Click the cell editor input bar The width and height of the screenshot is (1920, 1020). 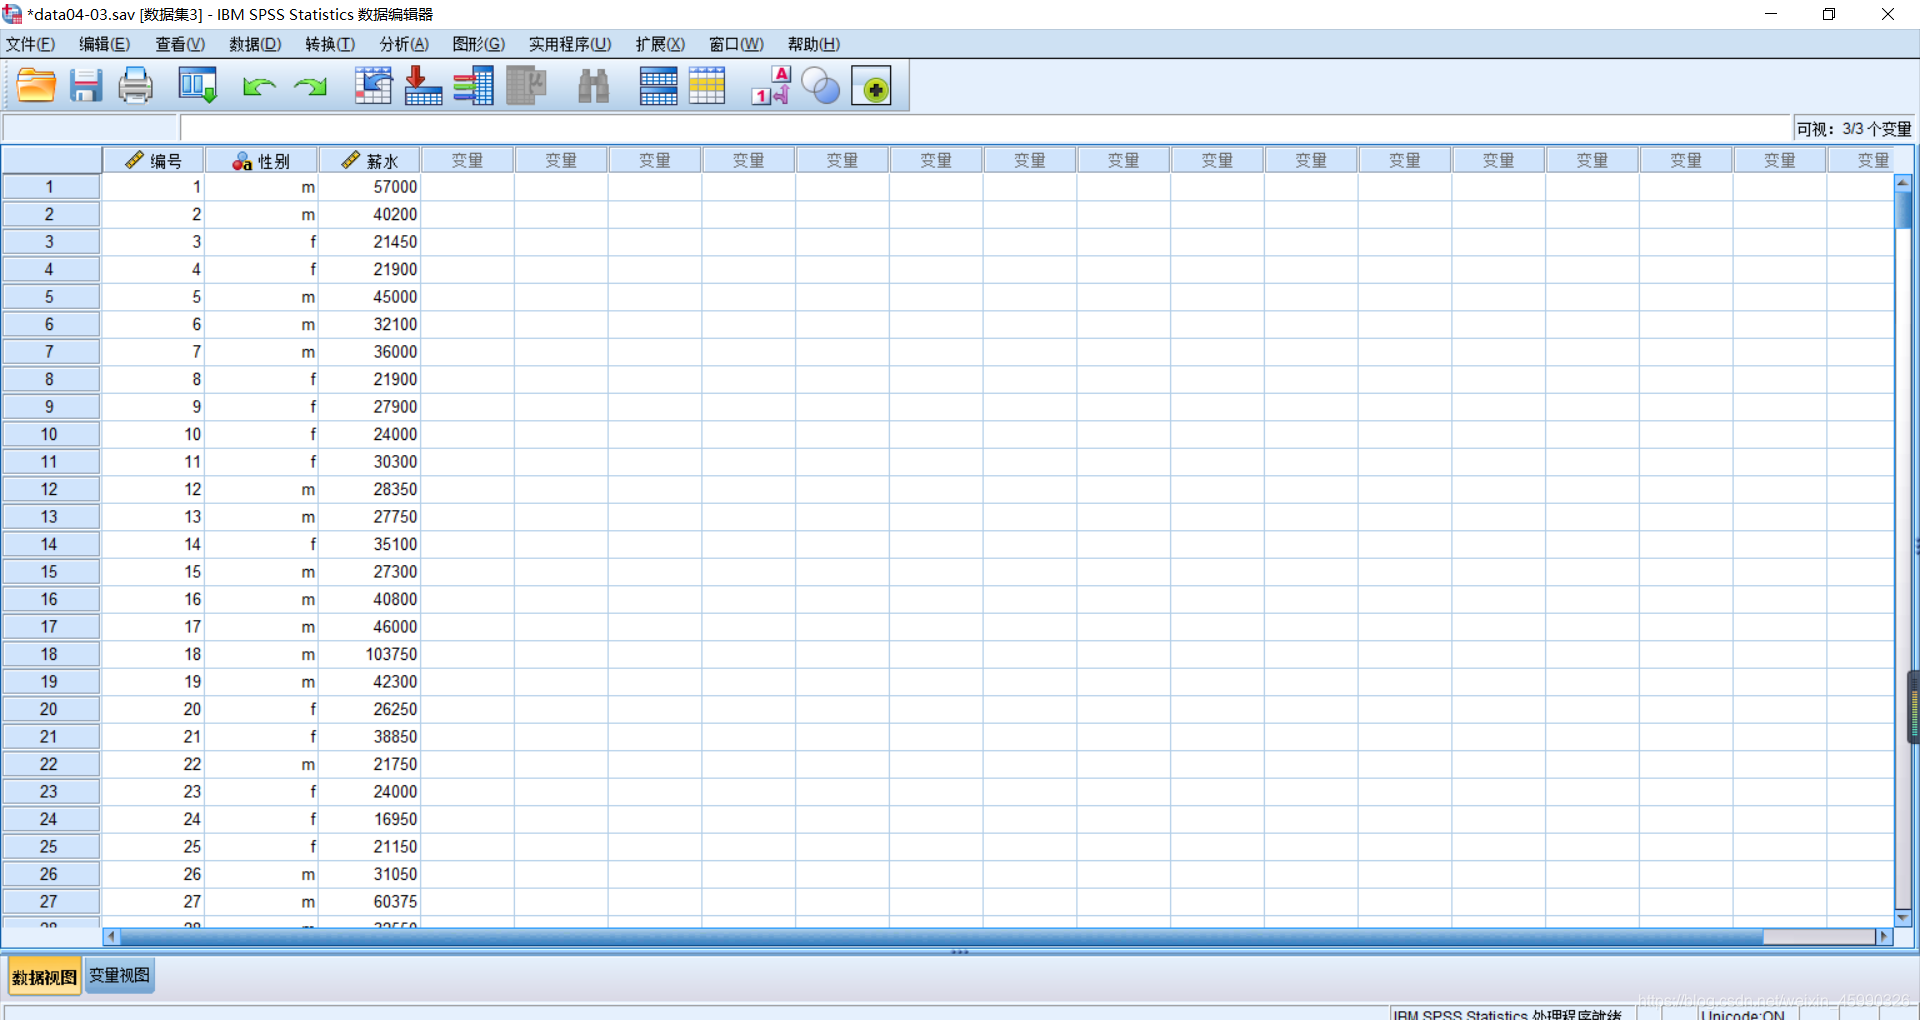click(x=985, y=128)
